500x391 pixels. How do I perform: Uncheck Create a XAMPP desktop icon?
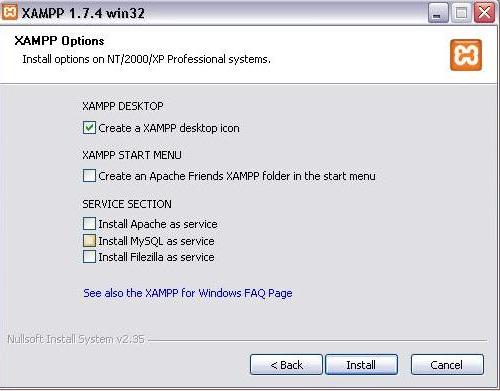point(89,128)
